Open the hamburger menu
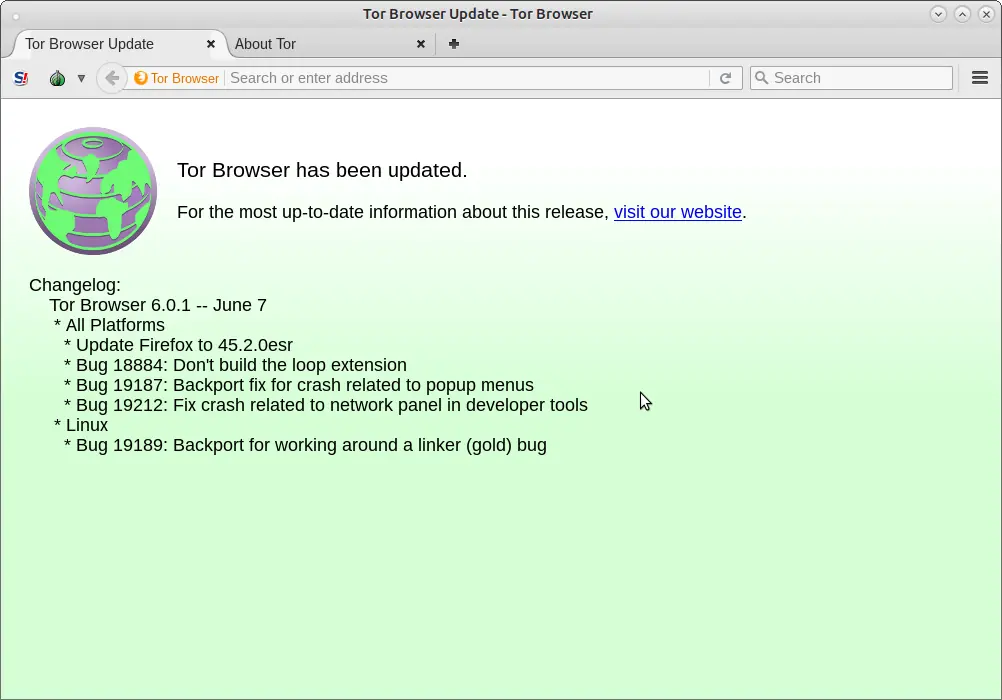This screenshot has height=700, width=1002. pyautogui.click(x=980, y=78)
